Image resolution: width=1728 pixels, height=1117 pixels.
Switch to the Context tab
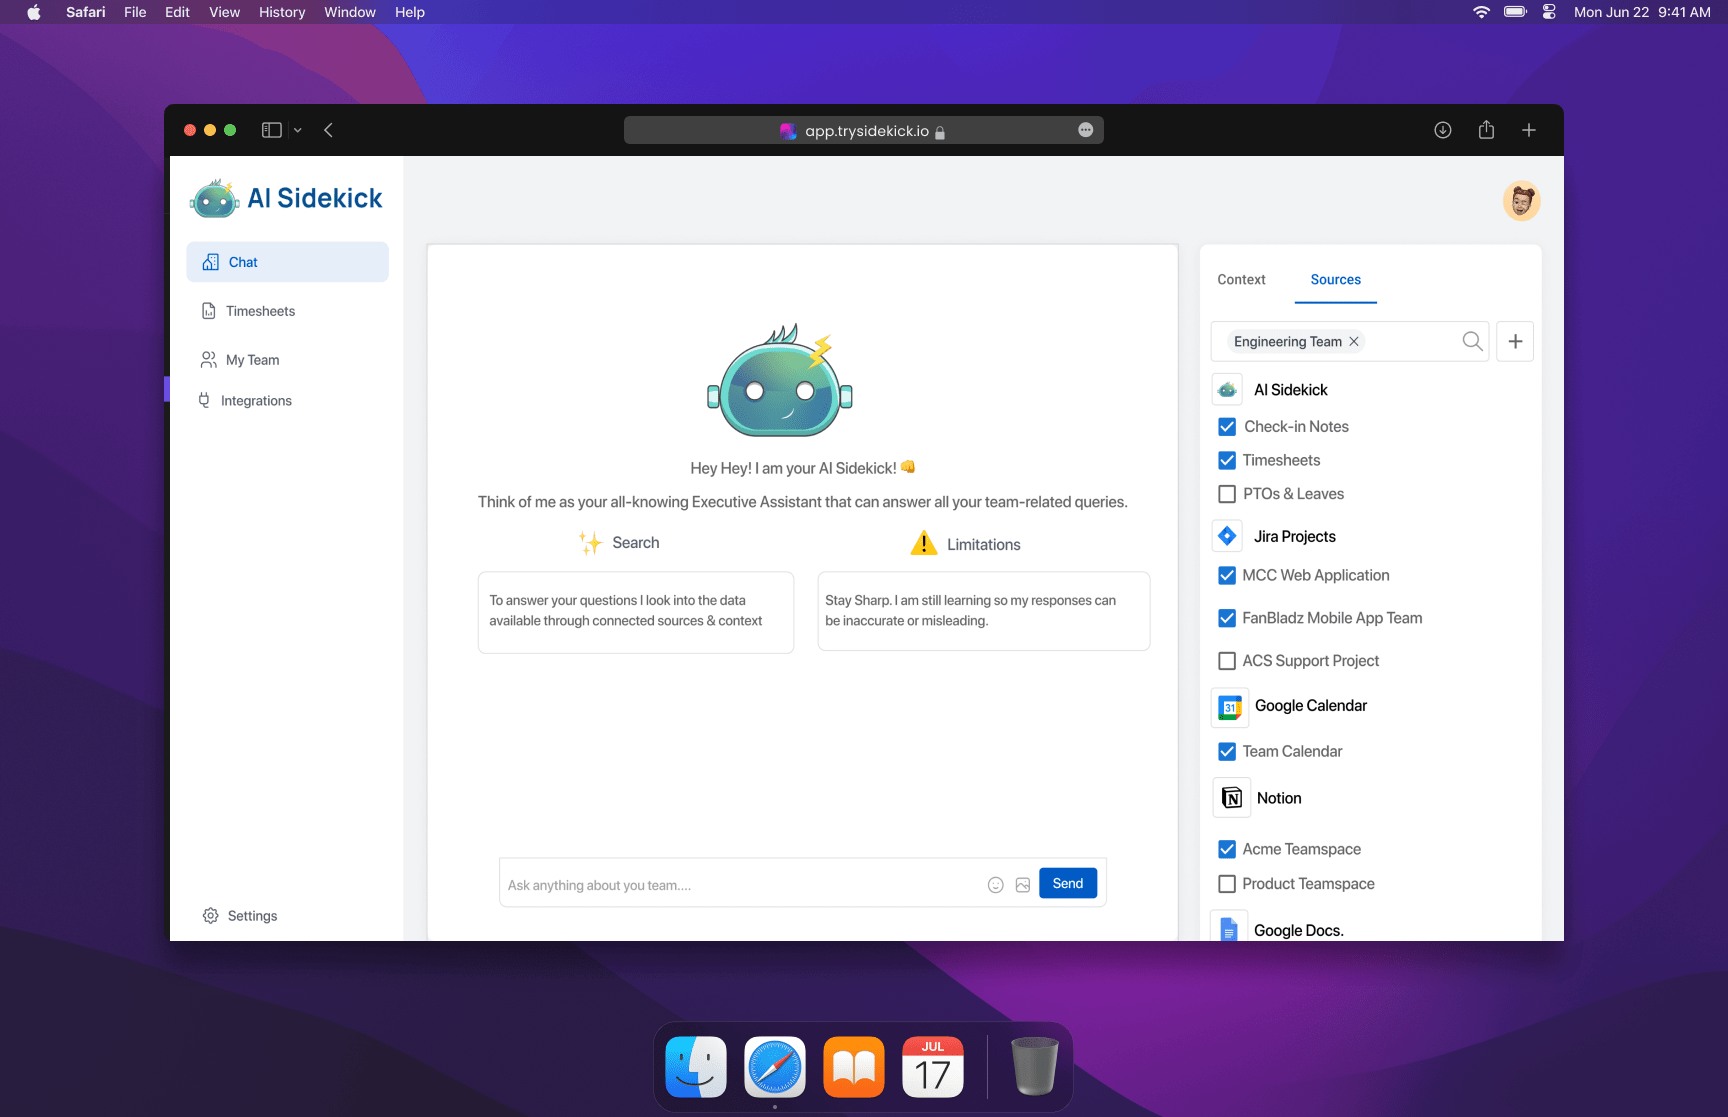pyautogui.click(x=1241, y=280)
